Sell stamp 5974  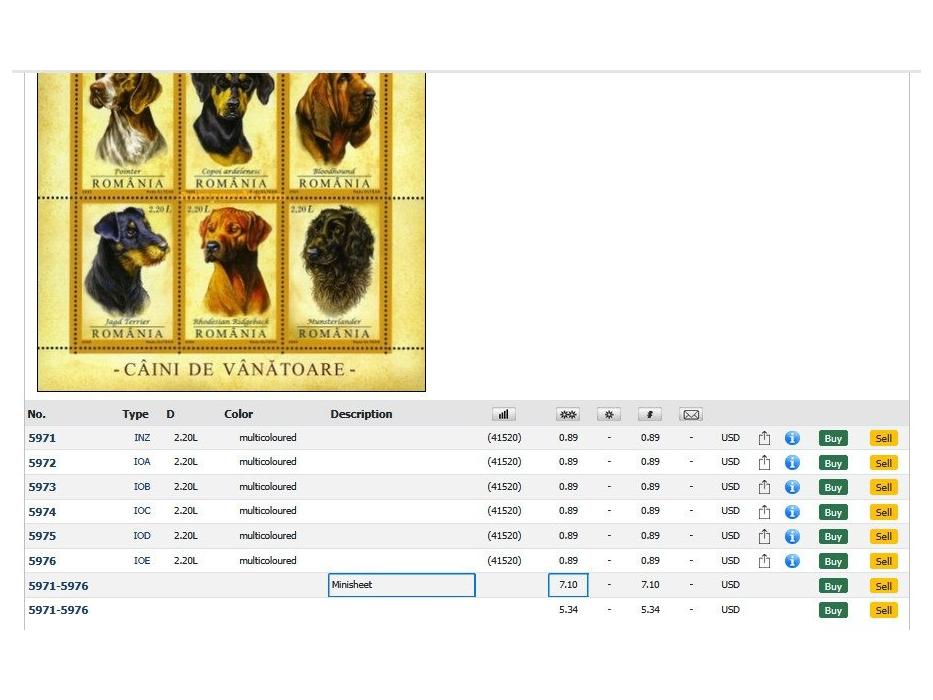point(884,512)
